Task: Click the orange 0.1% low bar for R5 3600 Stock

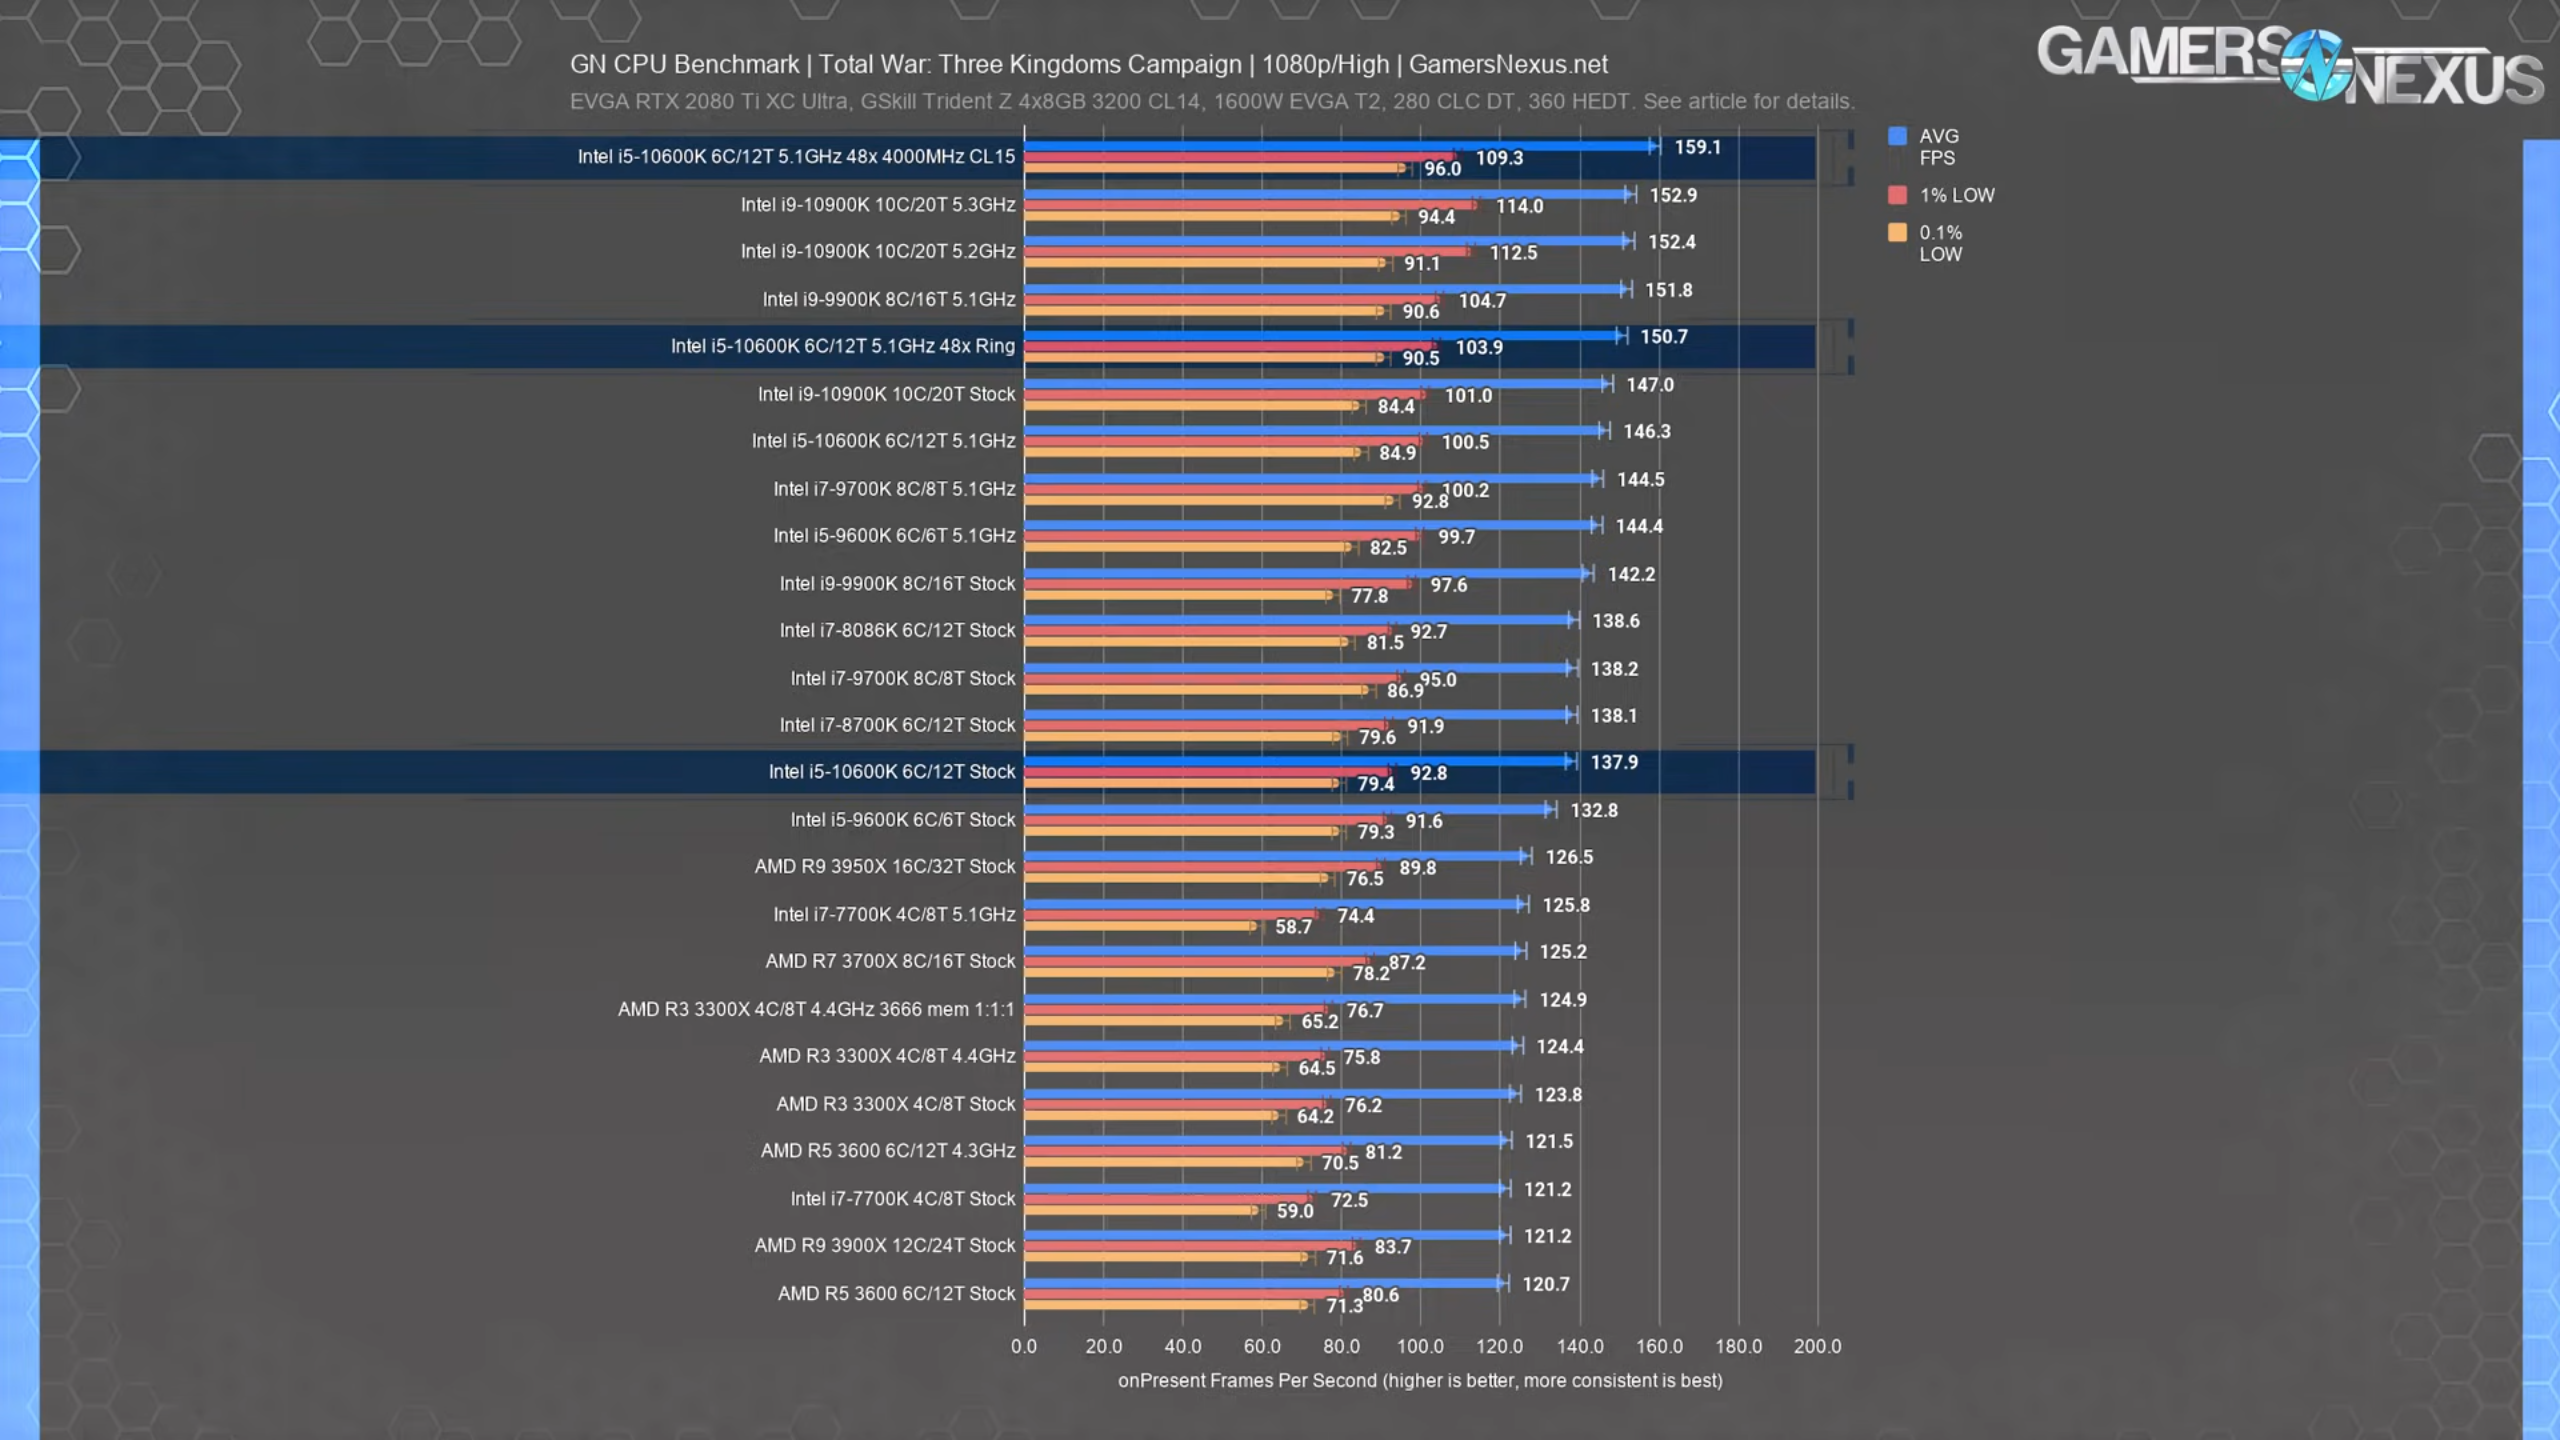Action: pyautogui.click(x=1166, y=1305)
